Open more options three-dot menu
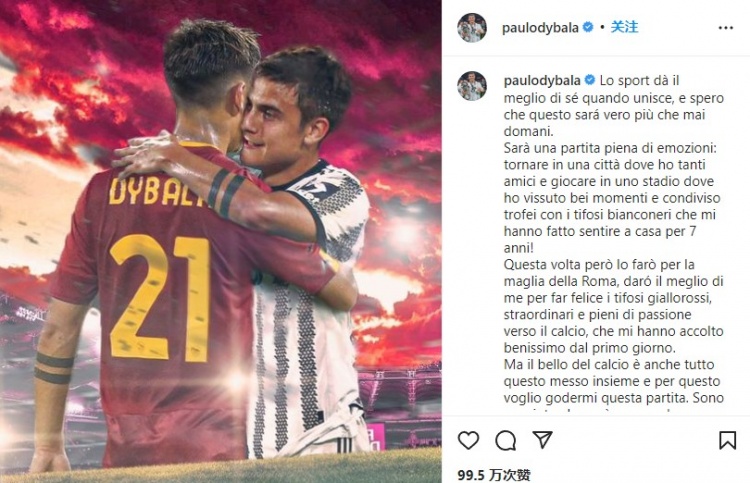Screen dimensions: 750x483 726,28
